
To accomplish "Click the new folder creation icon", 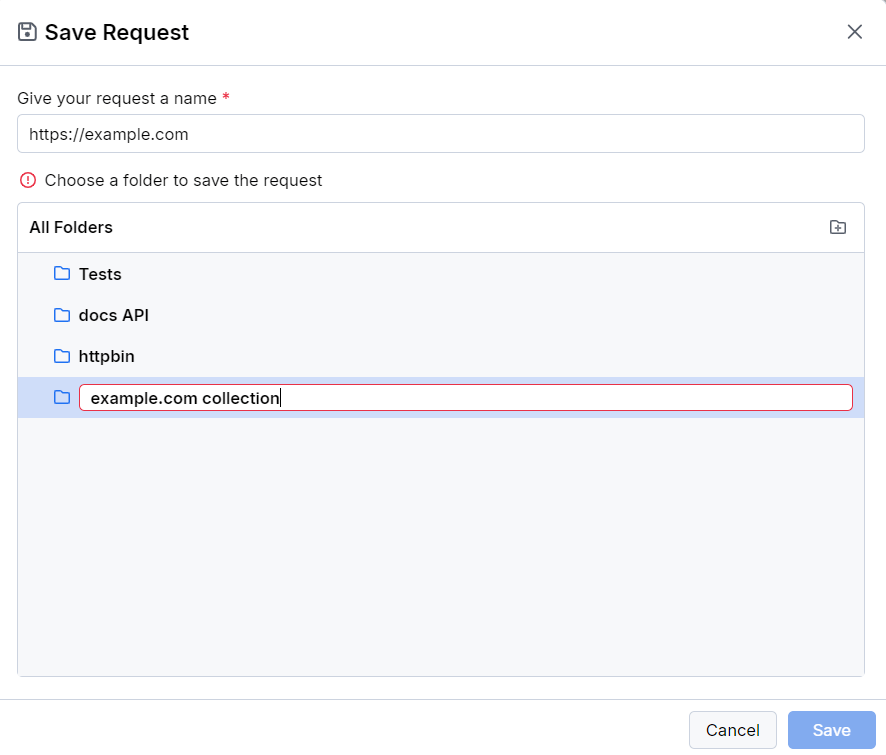I will point(838,227).
